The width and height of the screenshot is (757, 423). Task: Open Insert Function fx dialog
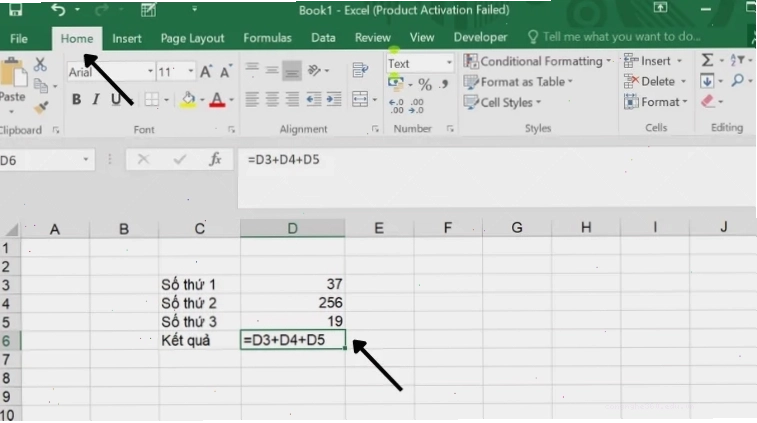[x=215, y=159]
